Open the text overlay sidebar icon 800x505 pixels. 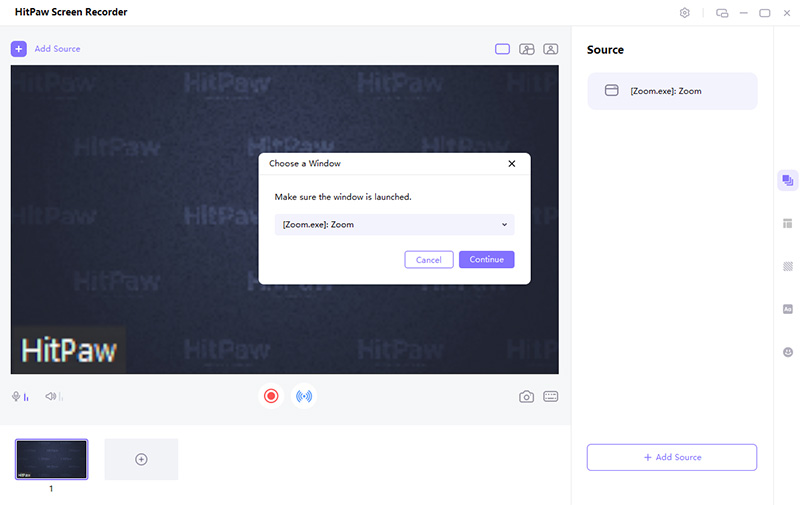pos(788,309)
